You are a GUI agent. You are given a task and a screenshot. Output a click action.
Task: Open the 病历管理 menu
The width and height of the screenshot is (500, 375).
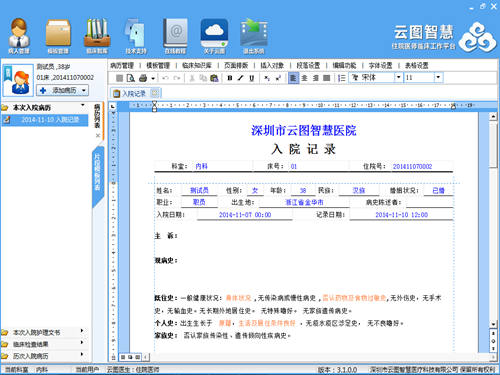point(122,65)
